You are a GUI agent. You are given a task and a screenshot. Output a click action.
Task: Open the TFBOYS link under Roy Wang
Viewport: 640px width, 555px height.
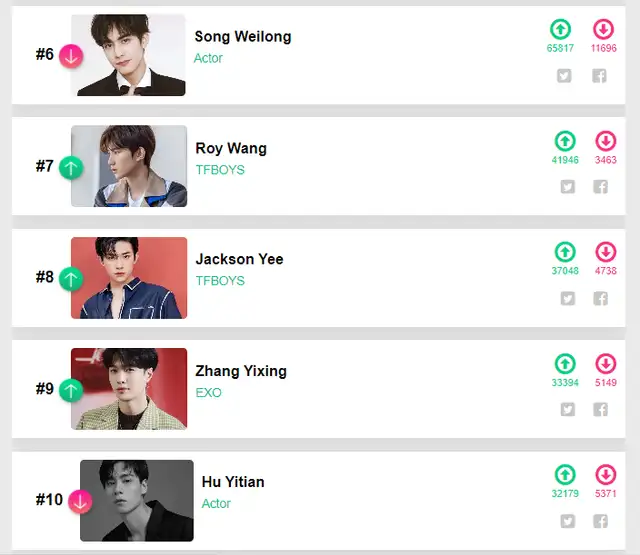click(220, 170)
